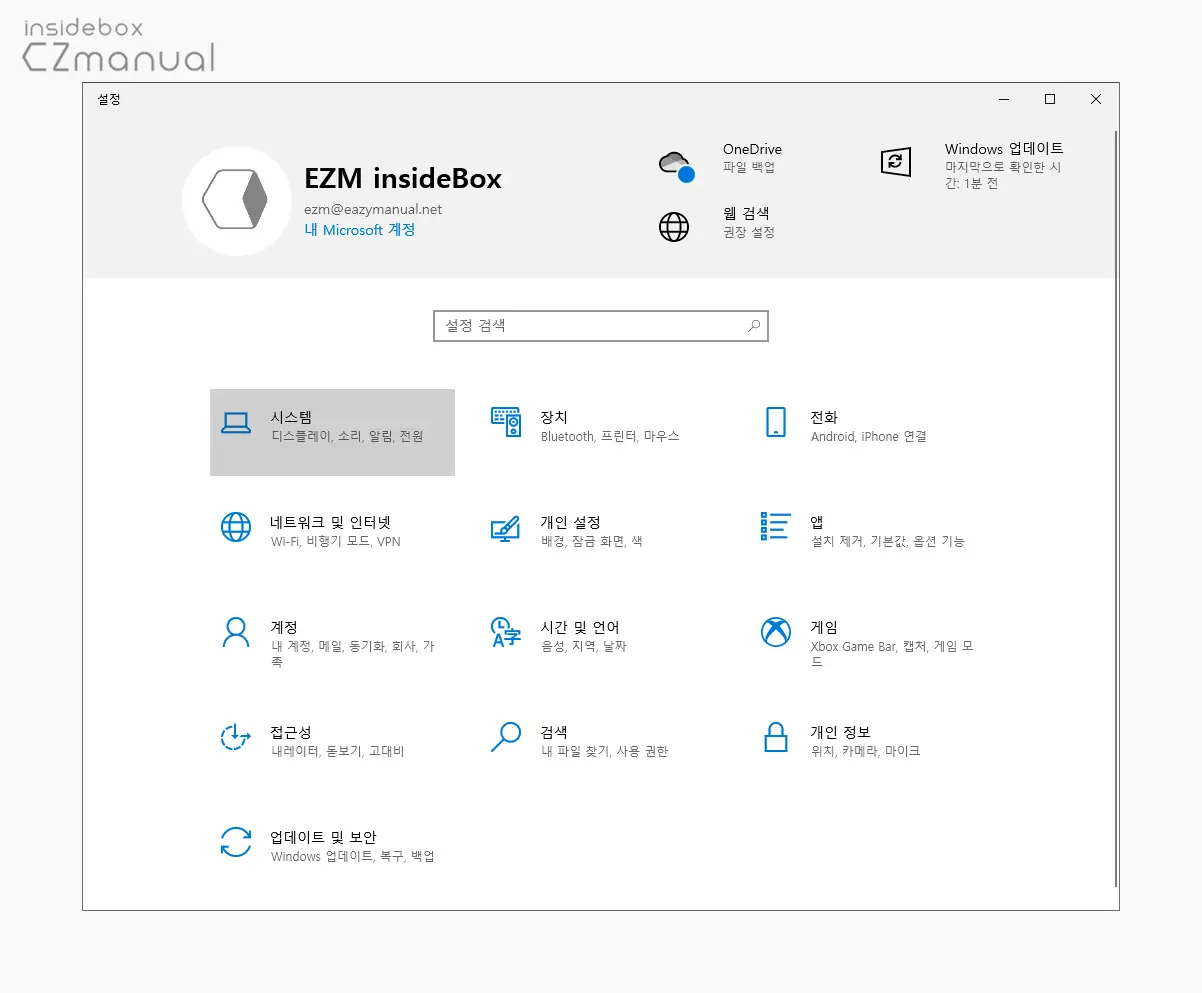The height and width of the screenshot is (993, 1202).
Task: Open the 검색 magnifier category icon
Action: 506,737
